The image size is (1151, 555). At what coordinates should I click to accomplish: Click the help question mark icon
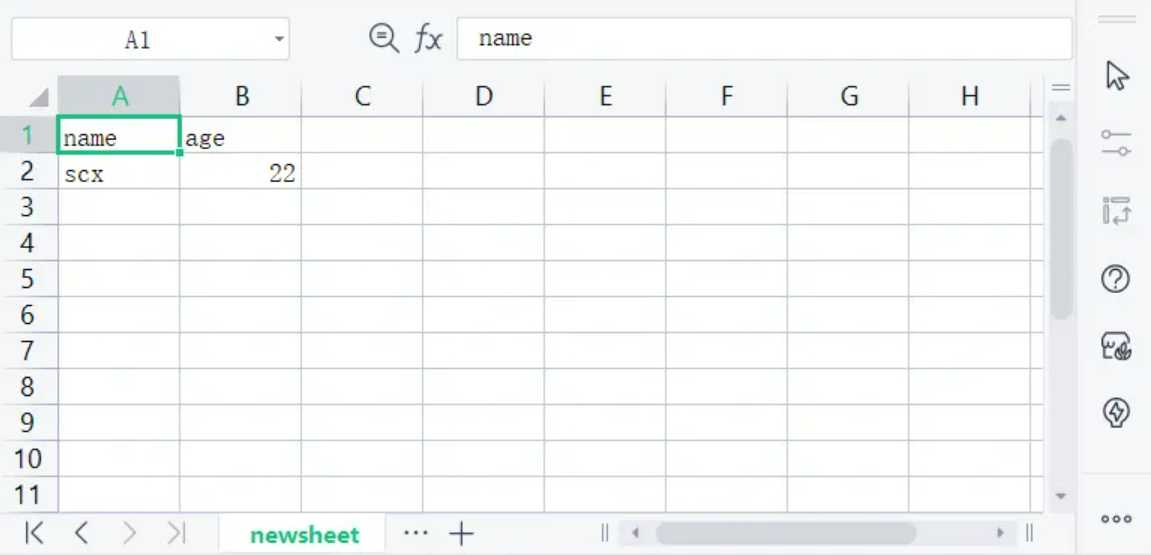1116,279
